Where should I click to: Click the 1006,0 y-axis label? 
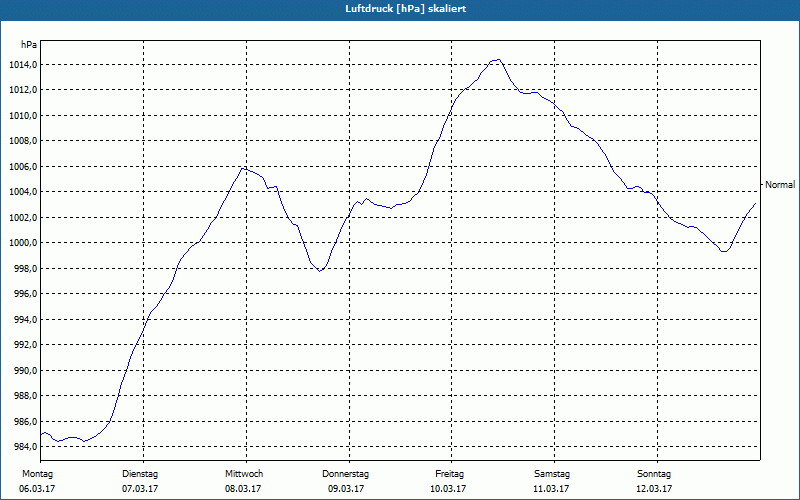23,167
